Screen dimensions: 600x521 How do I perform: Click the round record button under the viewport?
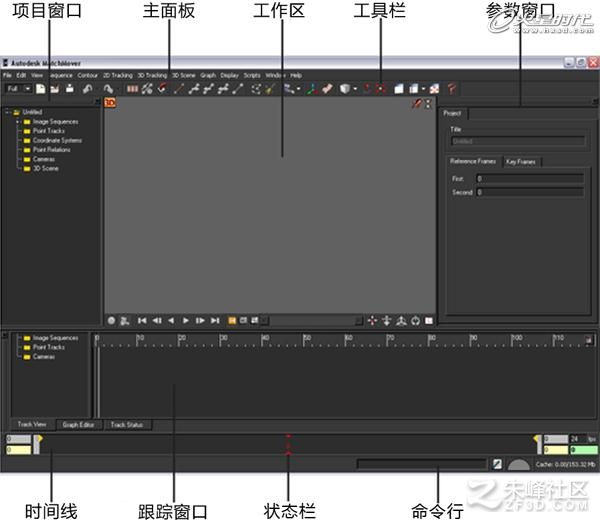pos(111,321)
